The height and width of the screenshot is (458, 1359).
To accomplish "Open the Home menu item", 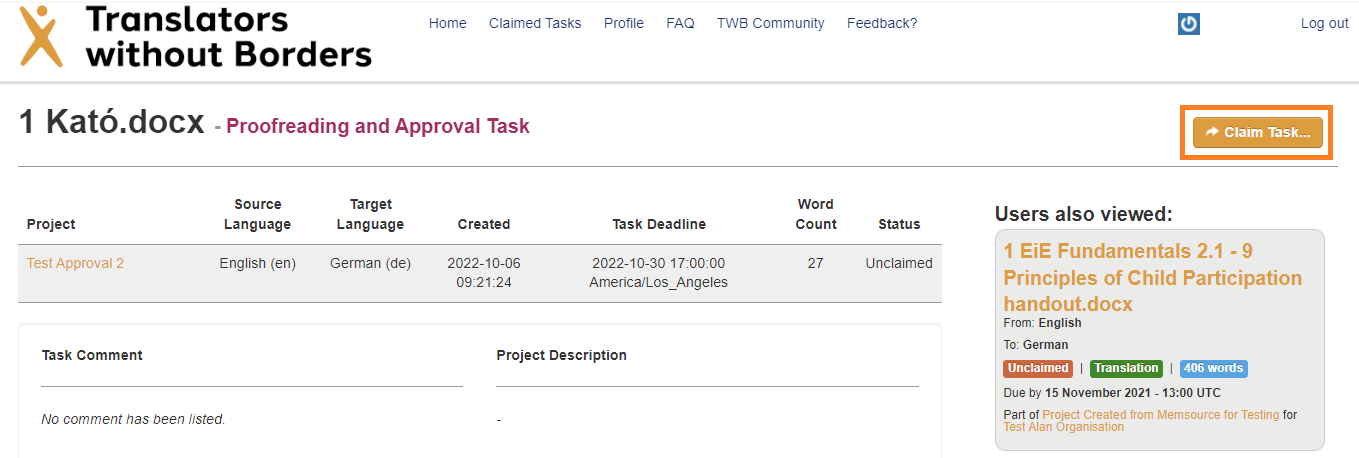I will click(447, 23).
